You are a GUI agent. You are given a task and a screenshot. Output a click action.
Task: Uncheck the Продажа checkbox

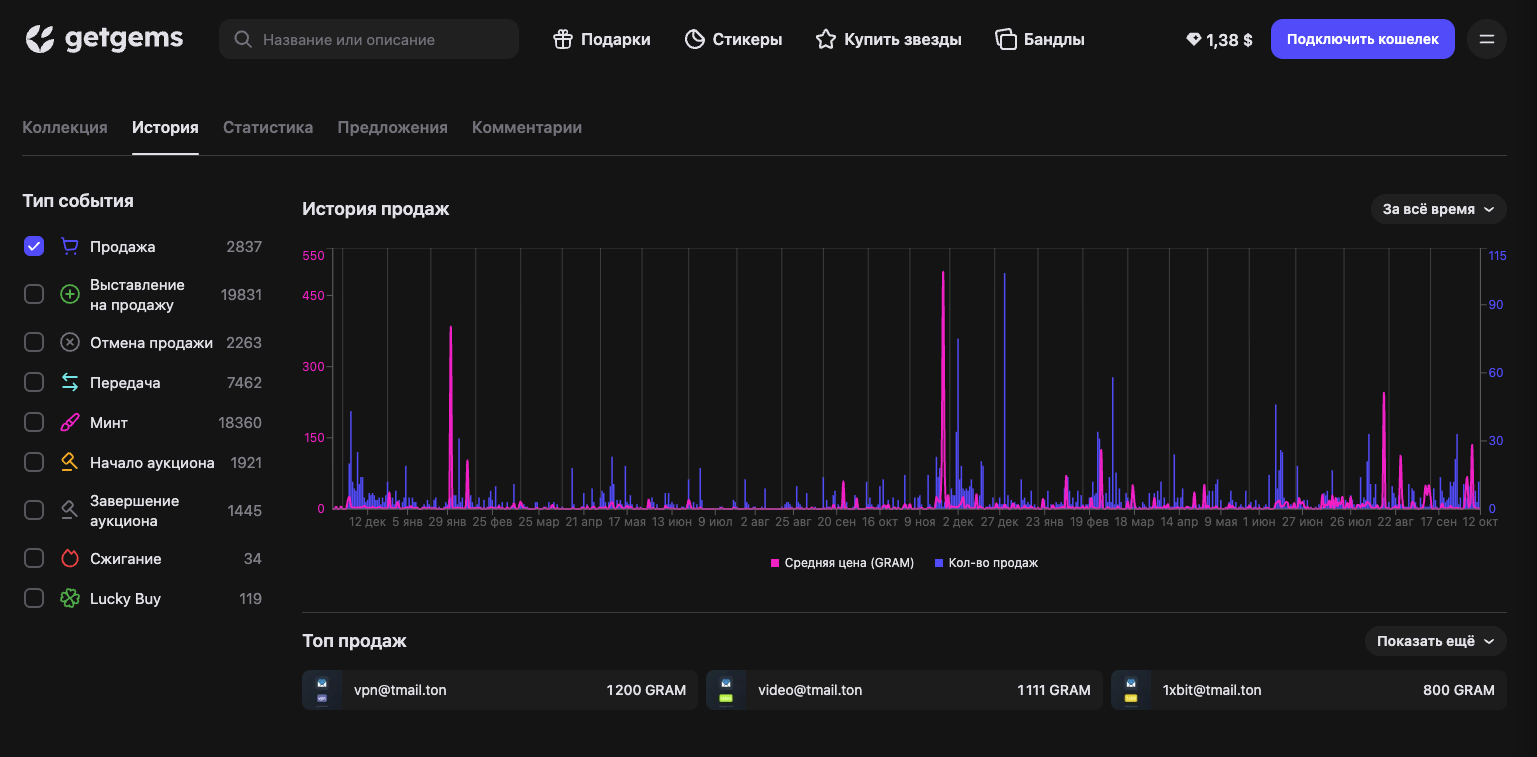click(34, 246)
